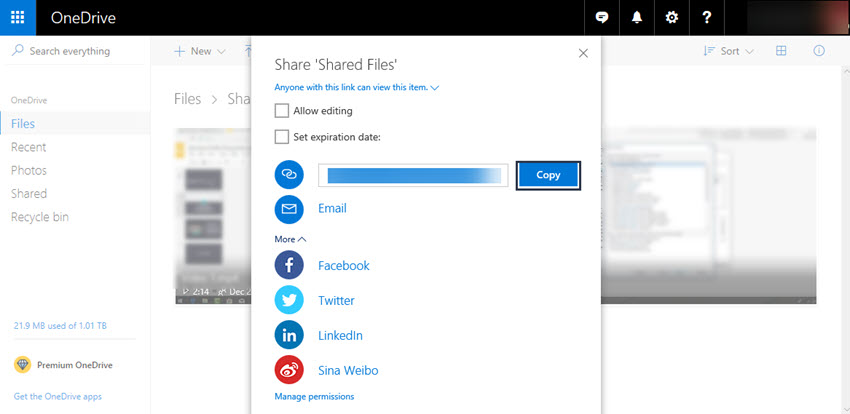Screen dimensions: 850x414
Task: Open the notifications bell
Action: tap(636, 17)
